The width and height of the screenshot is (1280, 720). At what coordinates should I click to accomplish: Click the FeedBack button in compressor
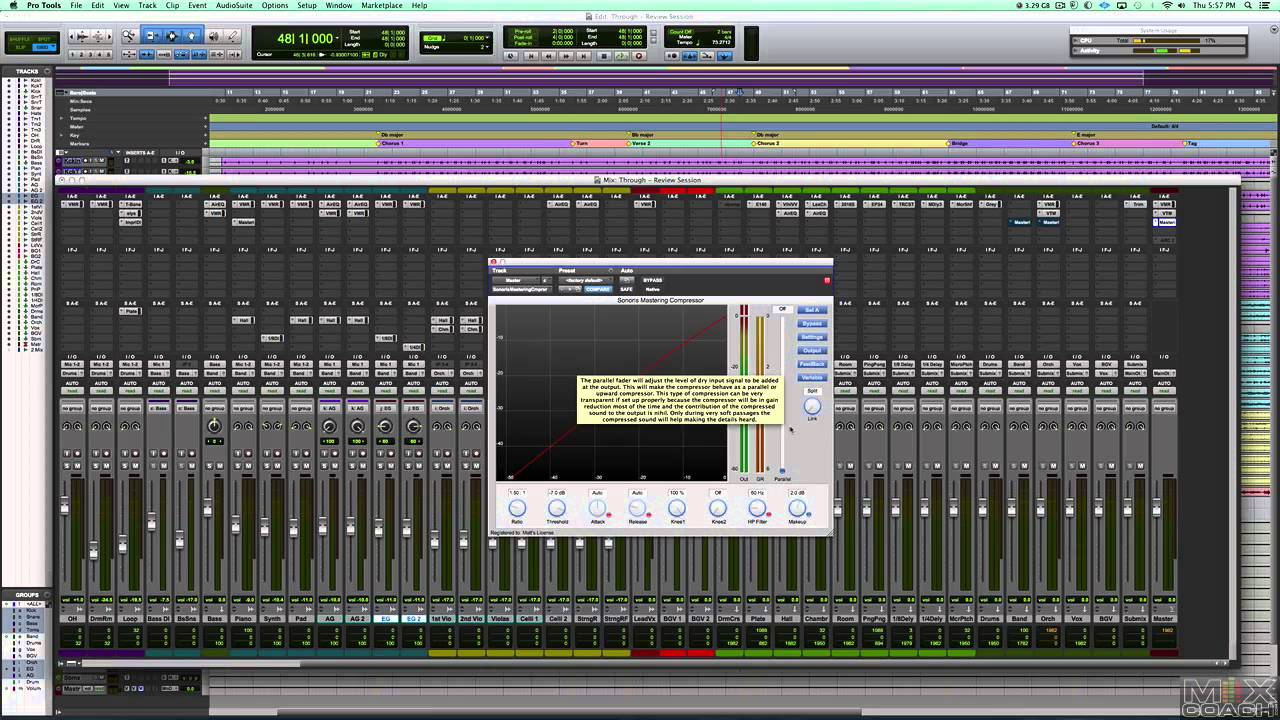[x=812, y=364]
